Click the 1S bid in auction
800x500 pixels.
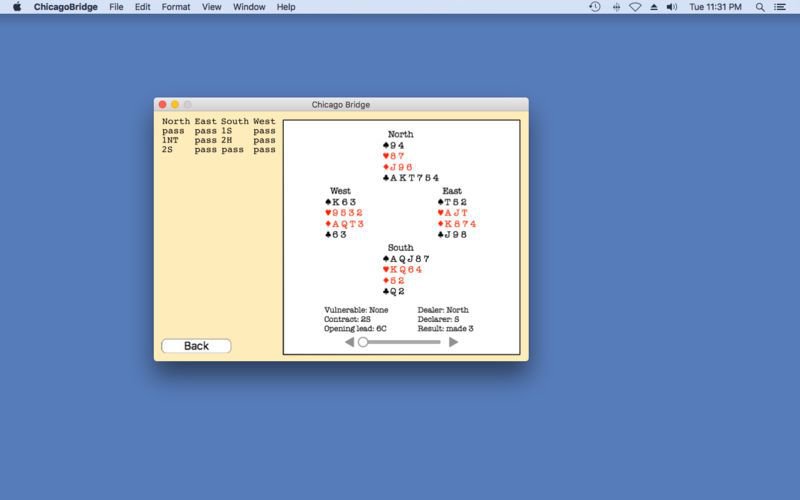click(227, 131)
